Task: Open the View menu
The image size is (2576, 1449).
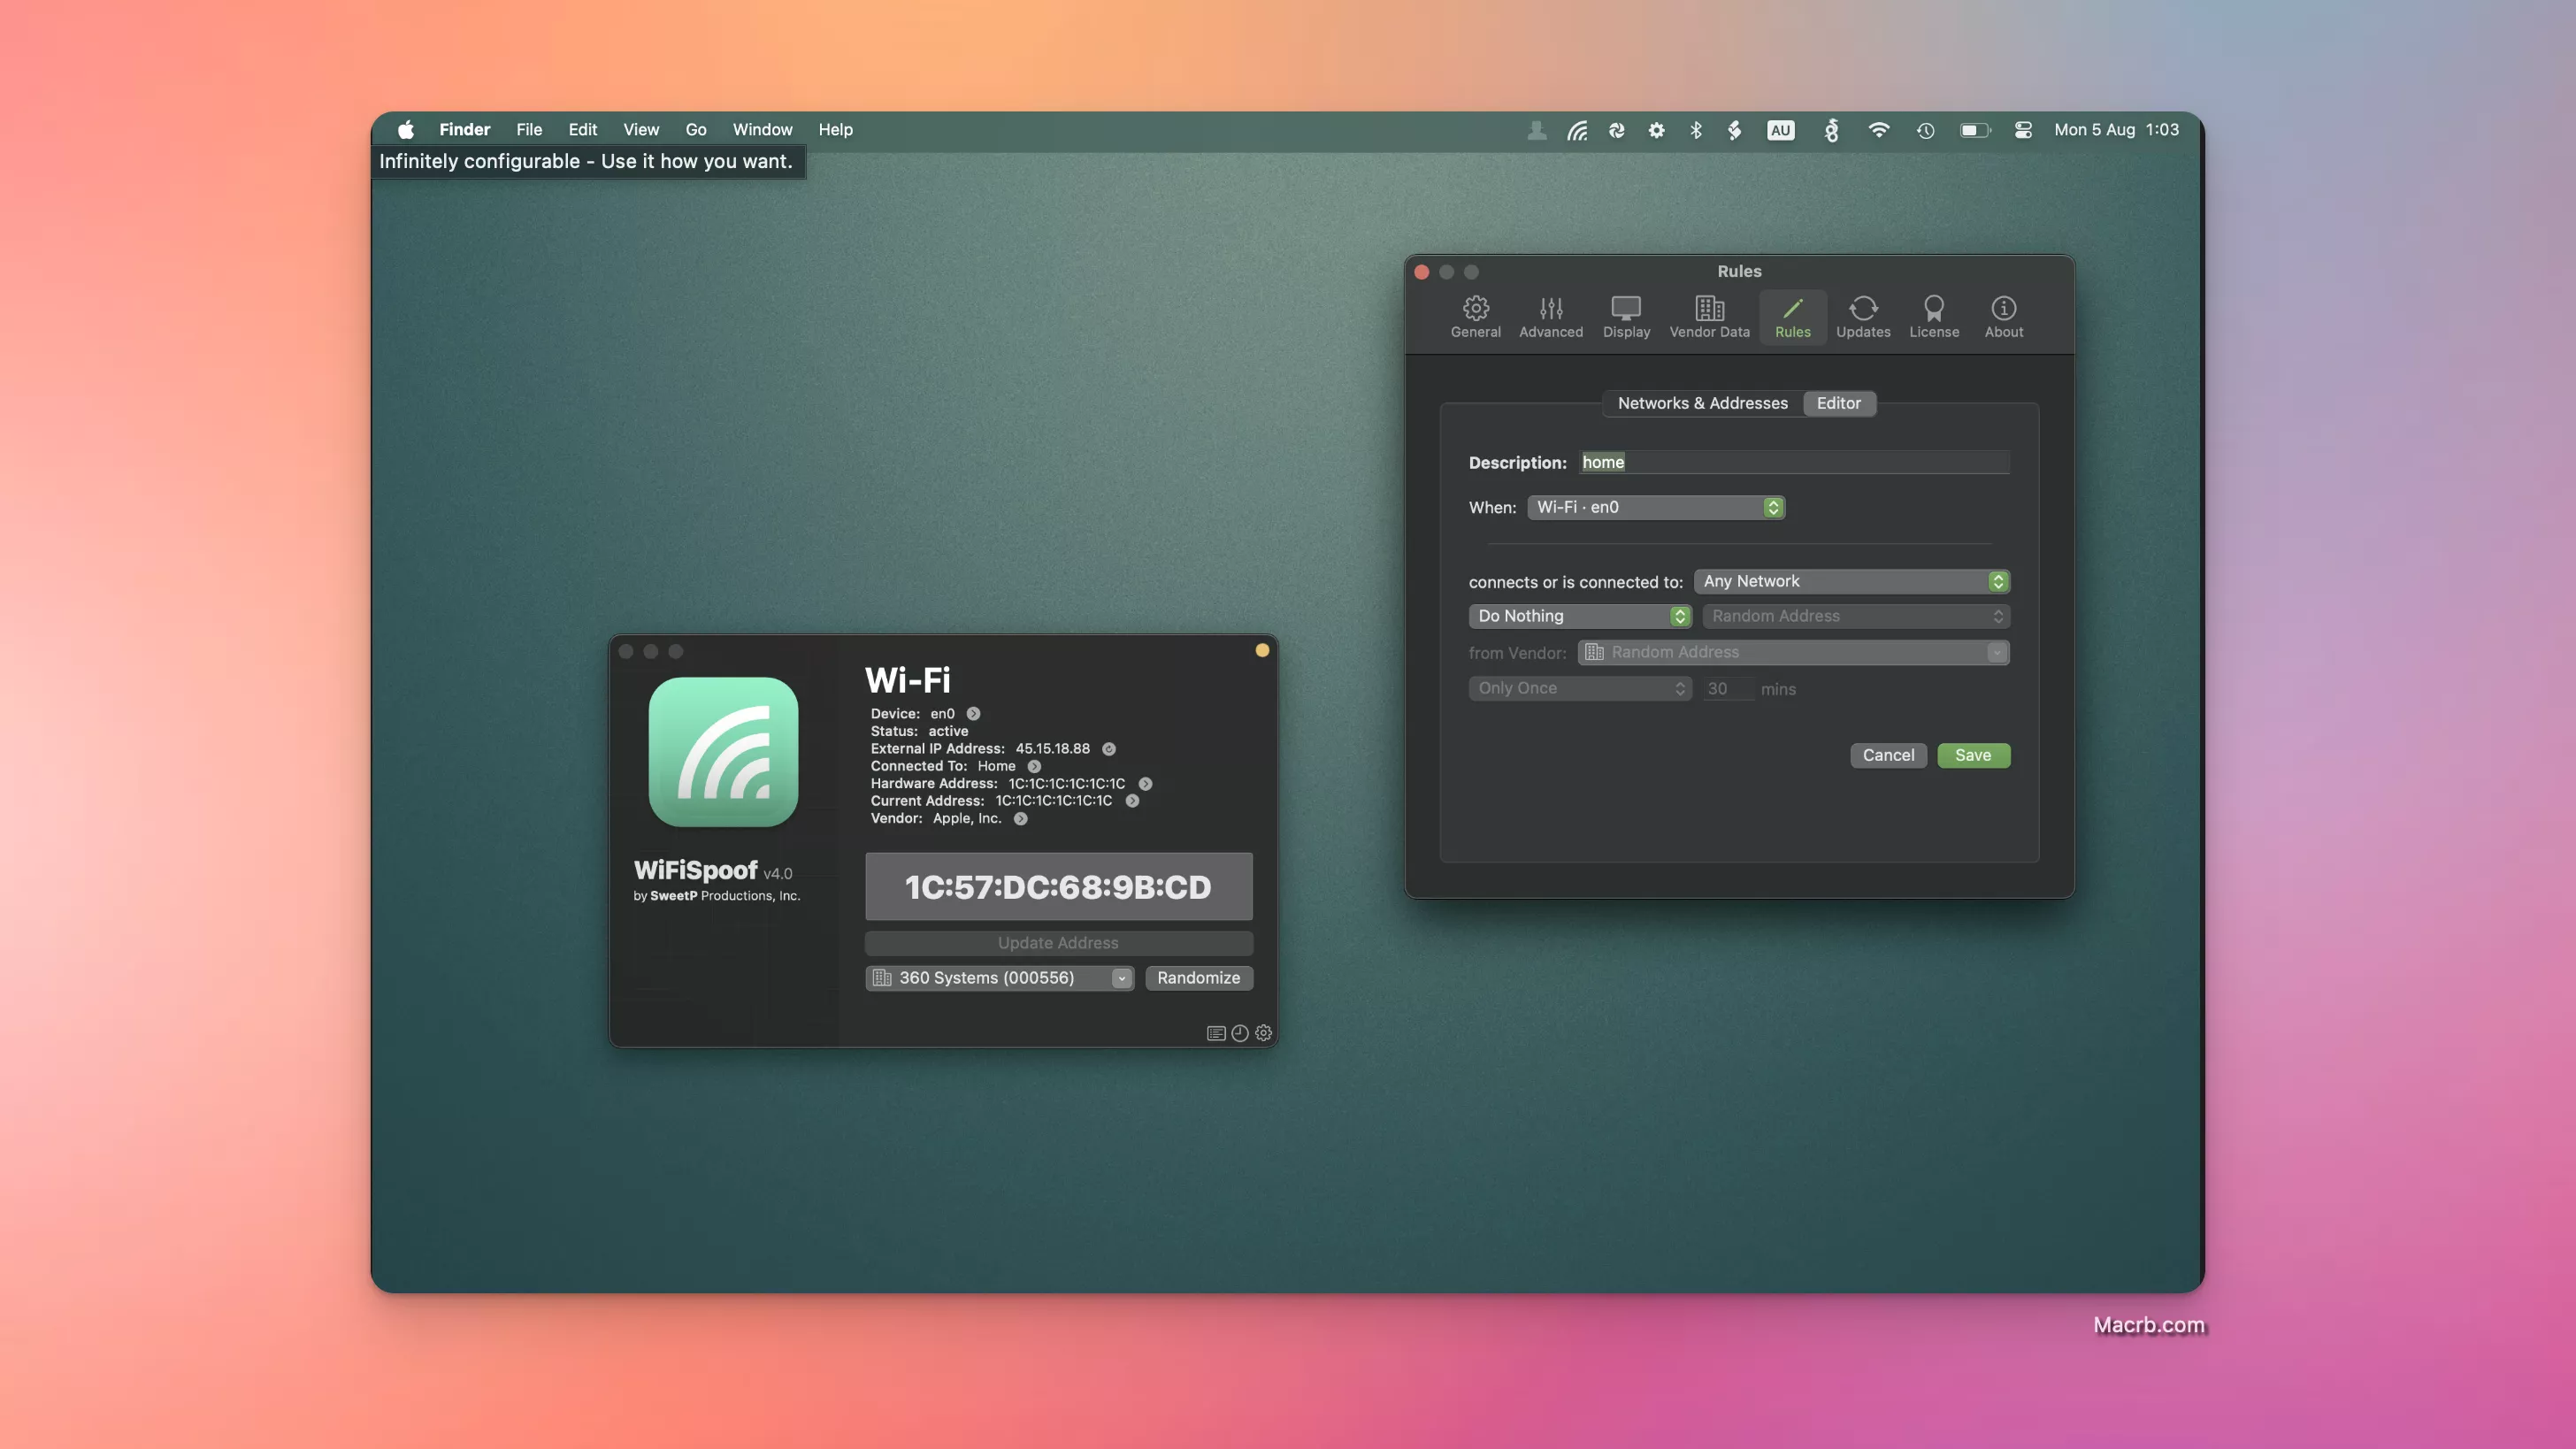Action: coord(641,130)
